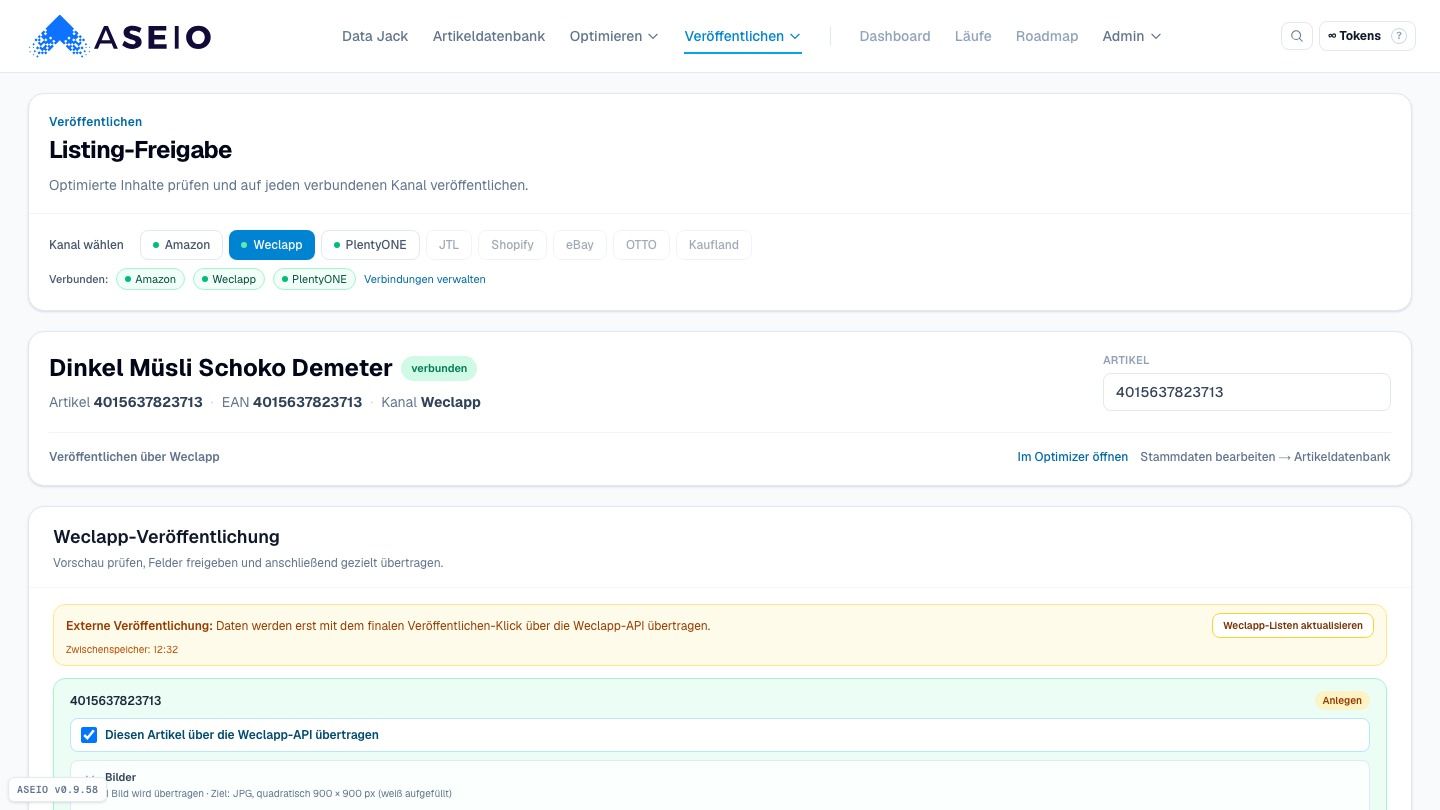The height and width of the screenshot is (810, 1440).
Task: Select the highlighted Weclapp channel button
Action: coord(272,245)
